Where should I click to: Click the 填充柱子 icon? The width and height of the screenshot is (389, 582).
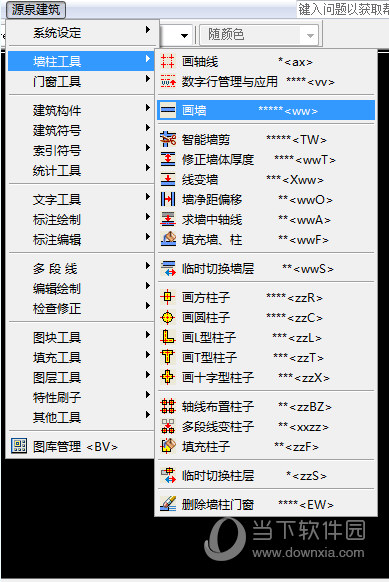click(x=167, y=447)
